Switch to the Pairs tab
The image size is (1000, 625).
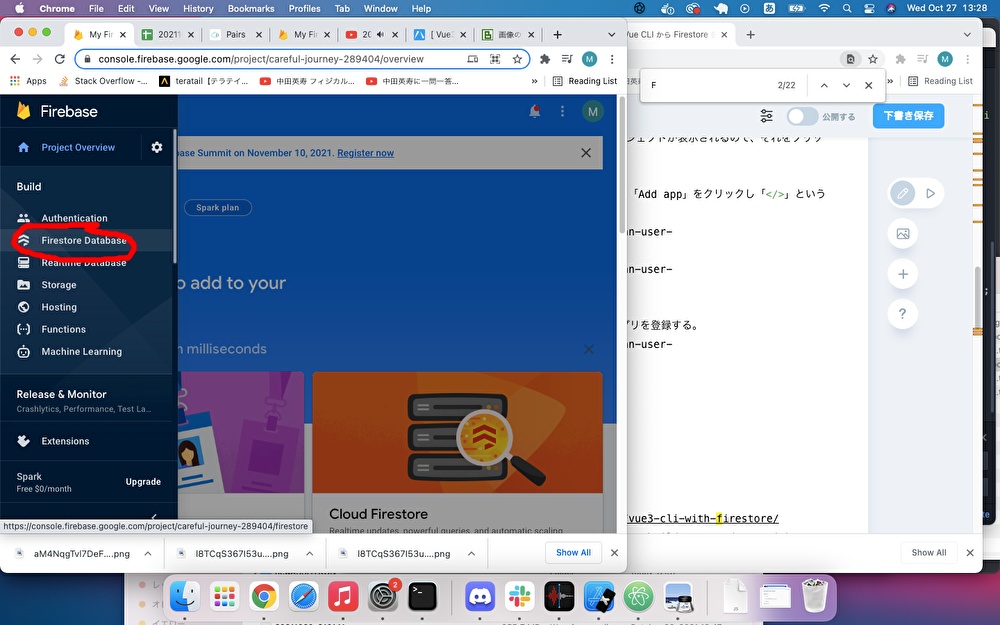[x=235, y=34]
